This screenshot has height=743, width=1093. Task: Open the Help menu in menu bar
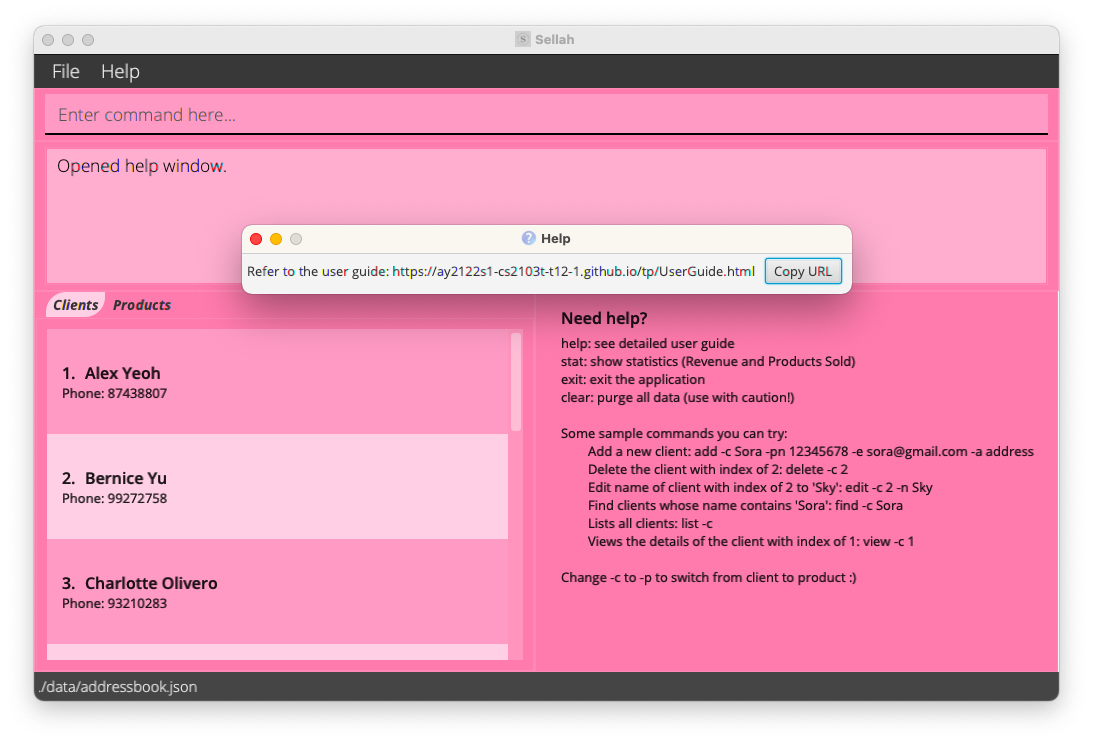coord(120,71)
